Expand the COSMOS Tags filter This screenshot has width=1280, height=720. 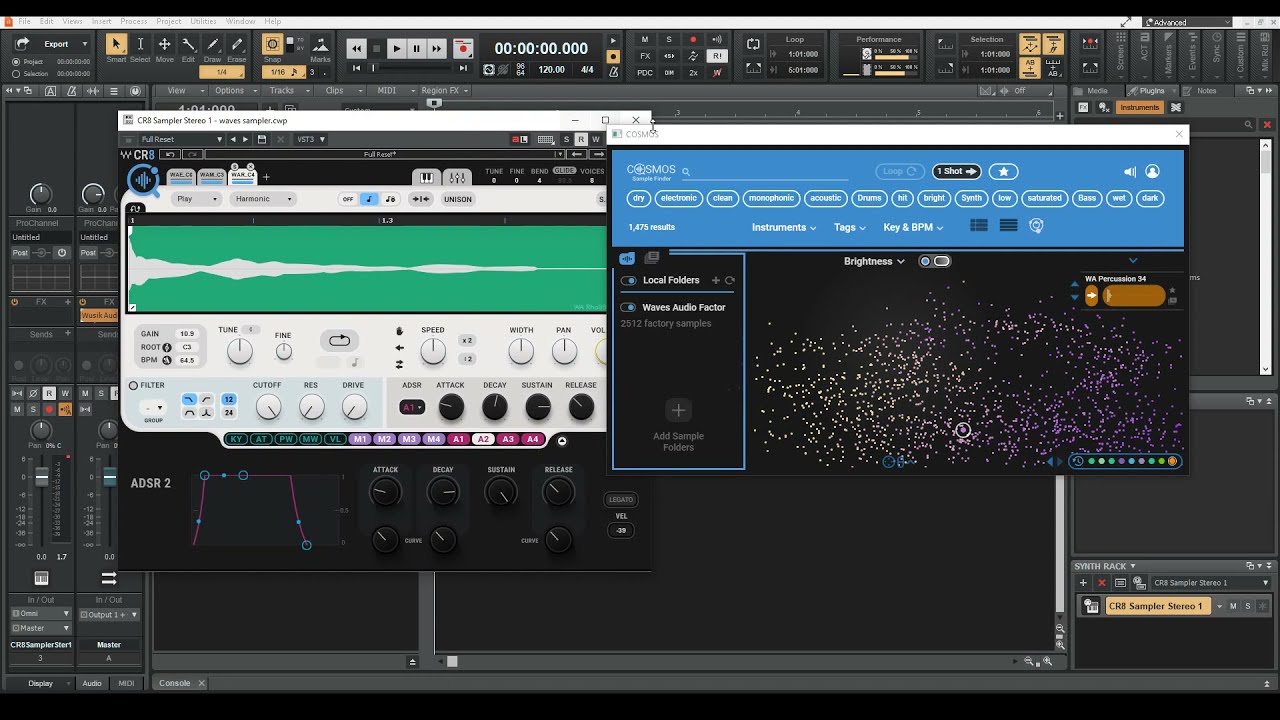(x=850, y=227)
